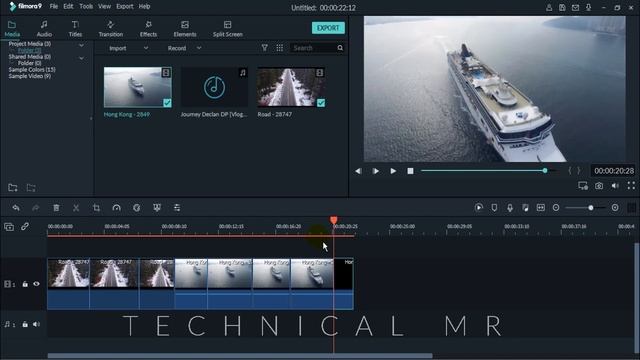Open the Effects tab
Image resolution: width=640 pixels, height=360 pixels.
point(148,29)
